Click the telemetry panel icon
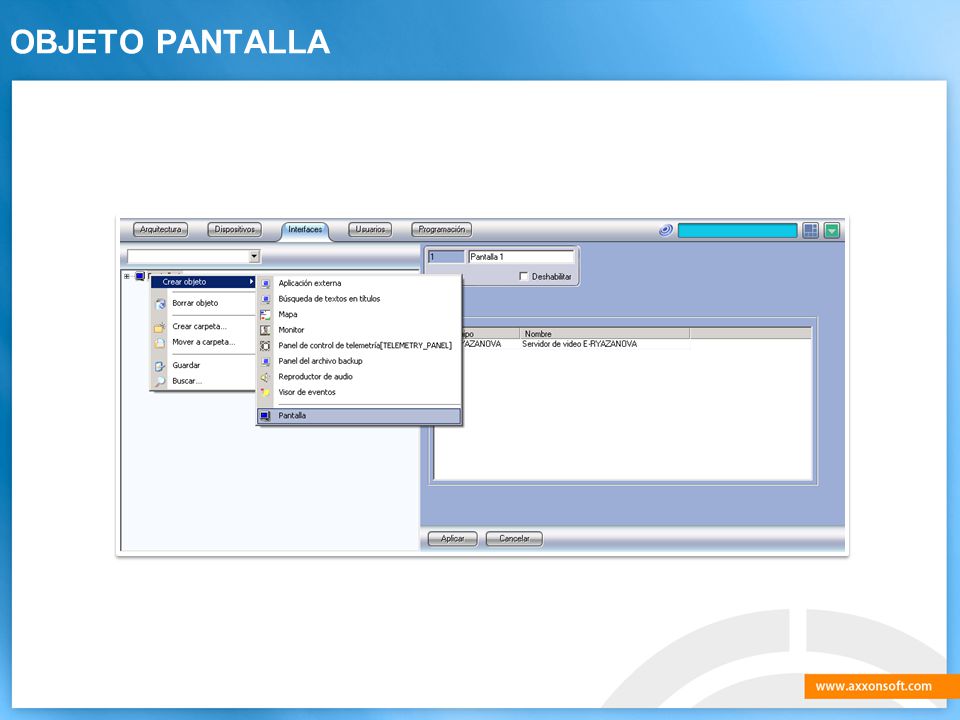The height and width of the screenshot is (720, 960). coord(265,346)
